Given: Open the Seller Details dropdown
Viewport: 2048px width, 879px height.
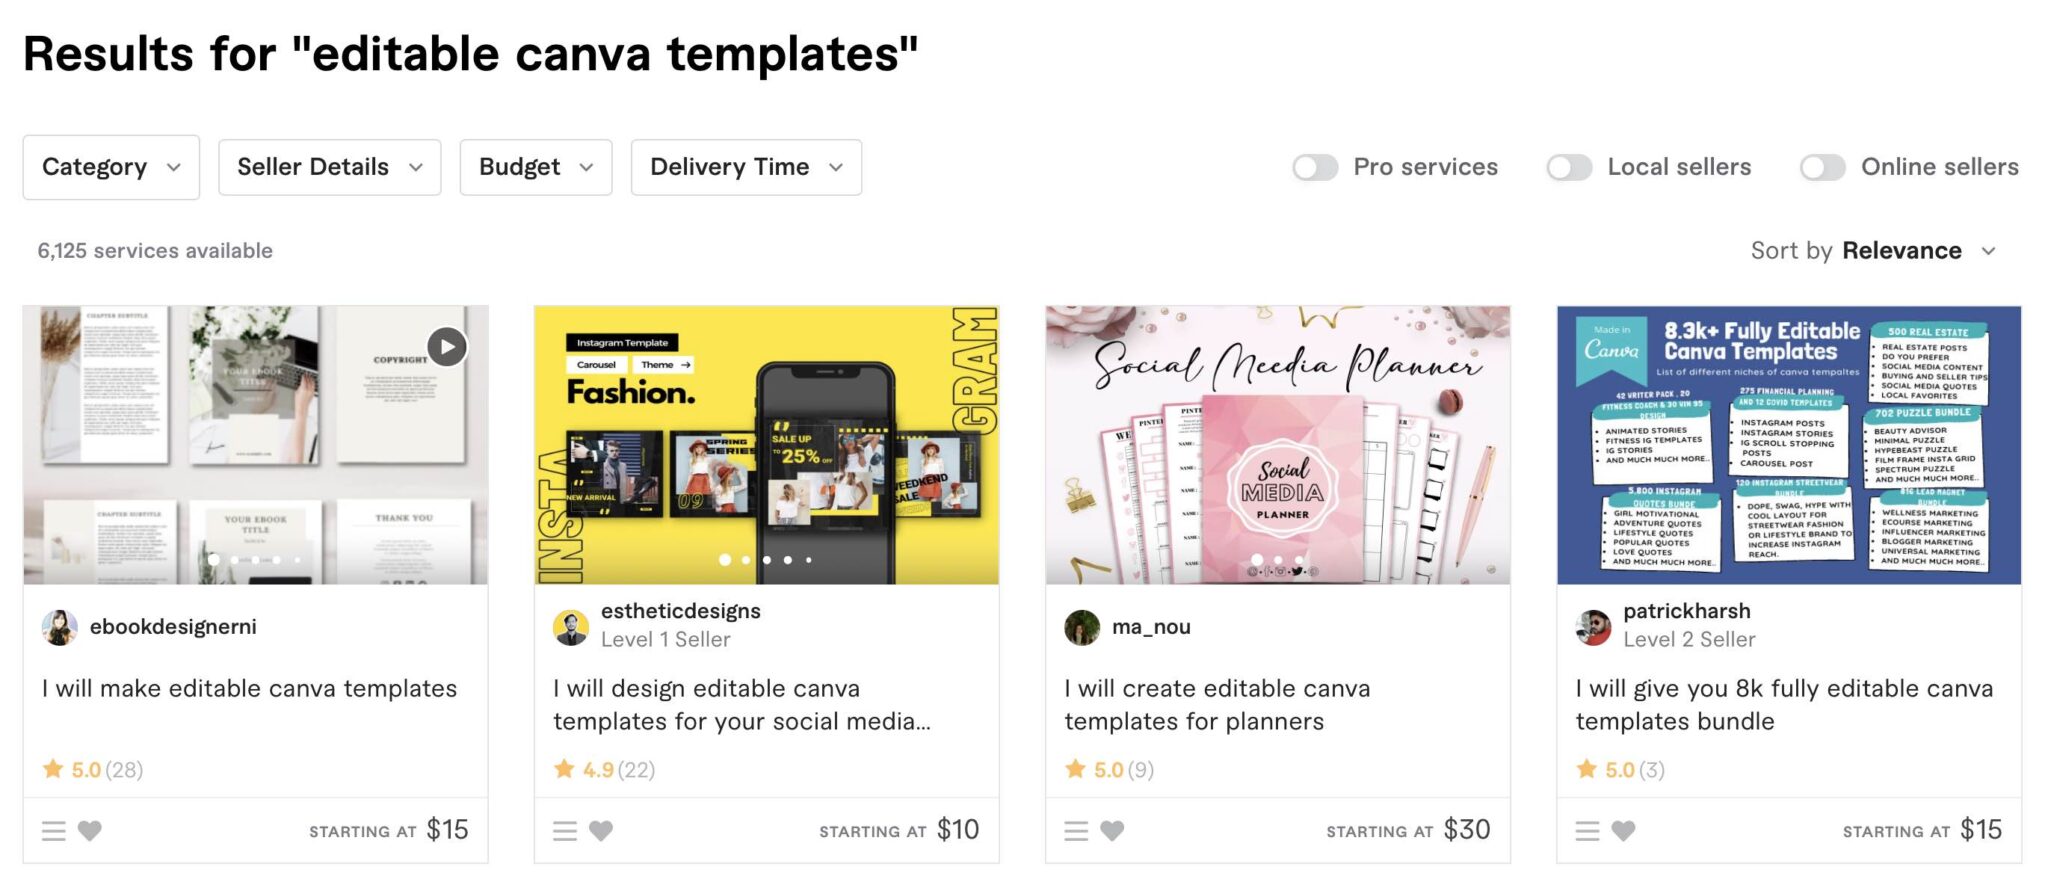Looking at the screenshot, I should (x=330, y=167).
